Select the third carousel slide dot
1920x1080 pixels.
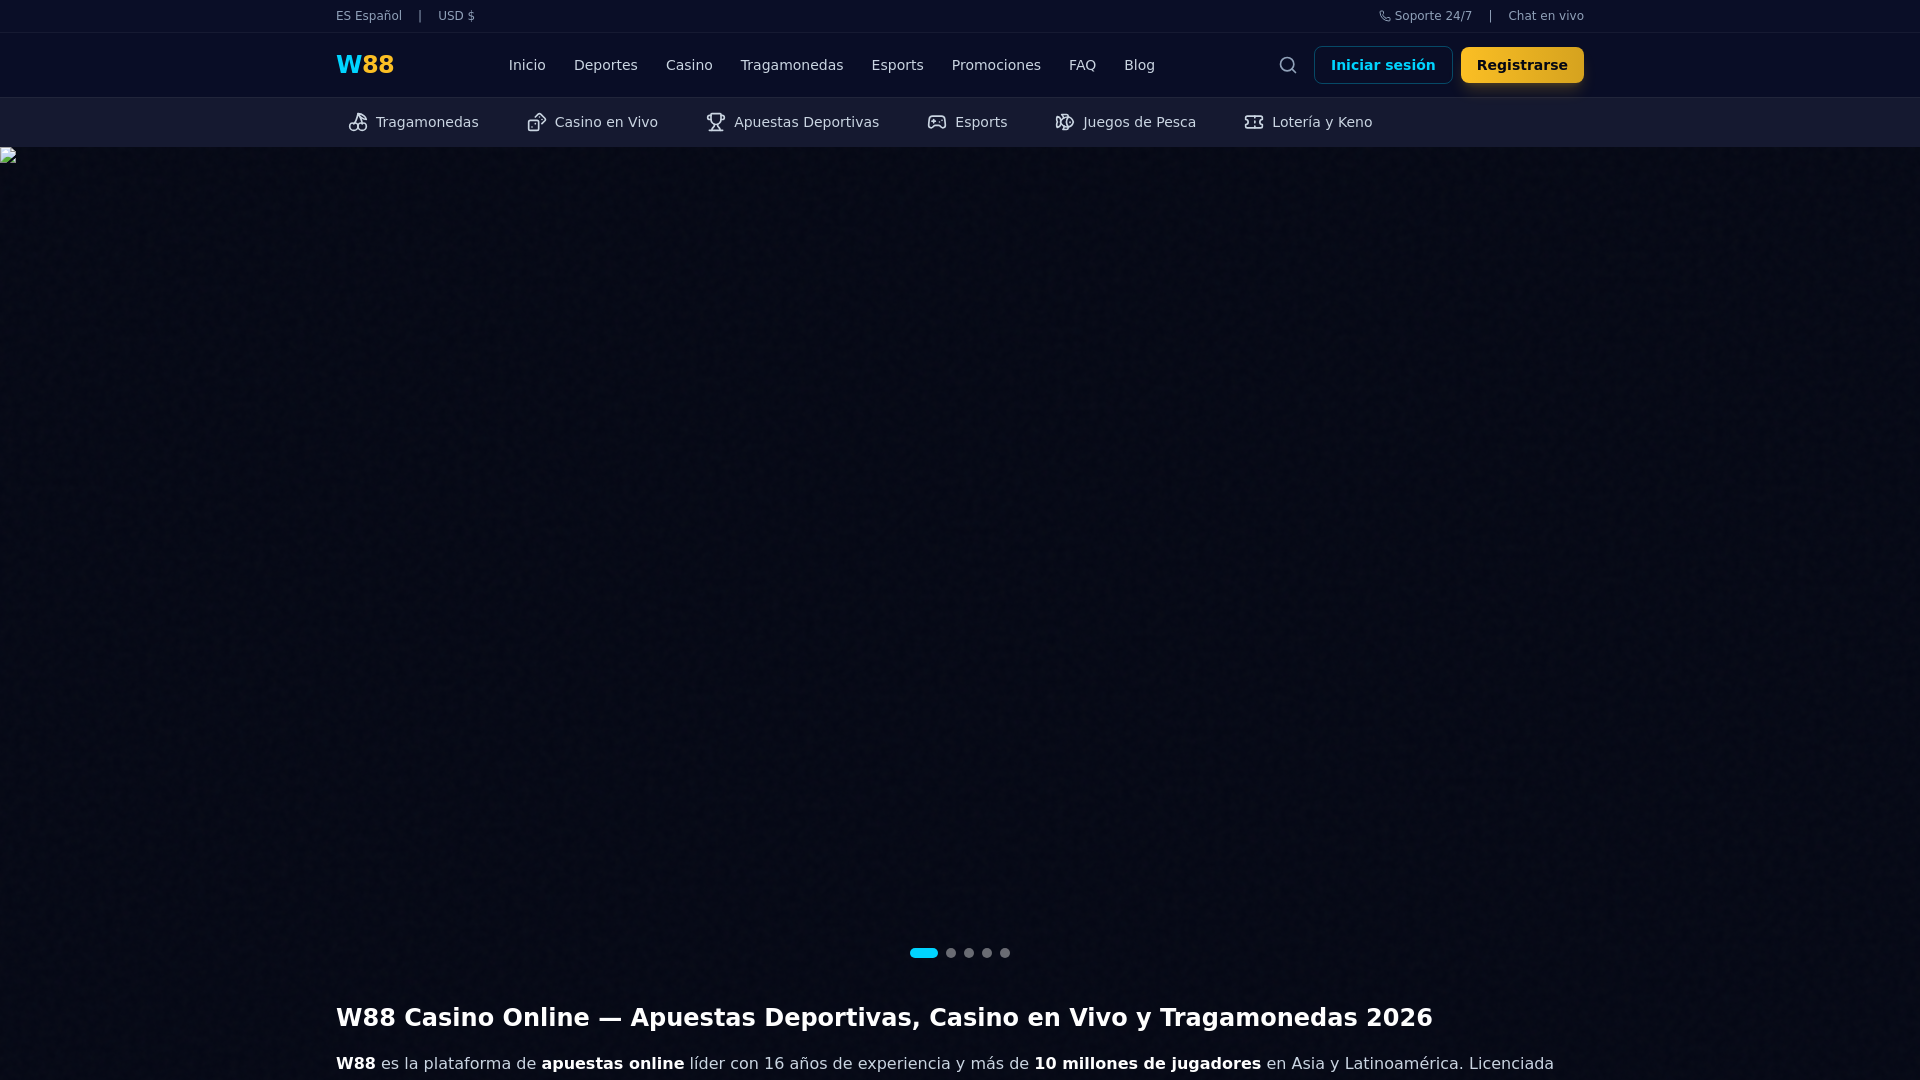pyautogui.click(x=969, y=953)
